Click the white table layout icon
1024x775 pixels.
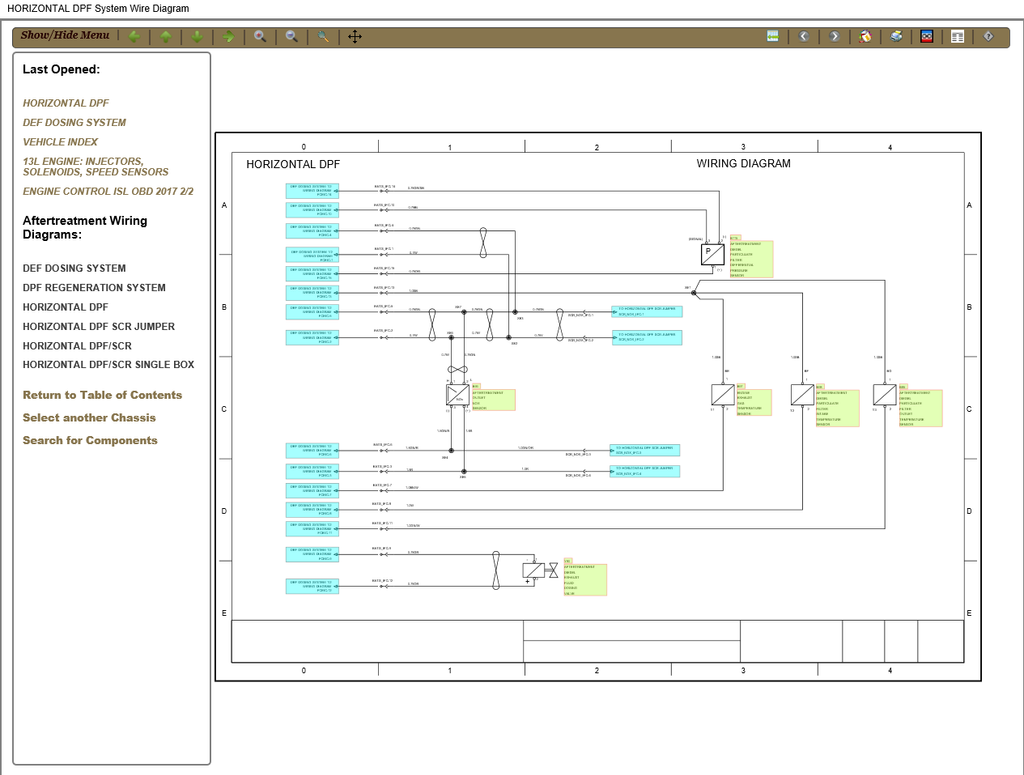[957, 37]
